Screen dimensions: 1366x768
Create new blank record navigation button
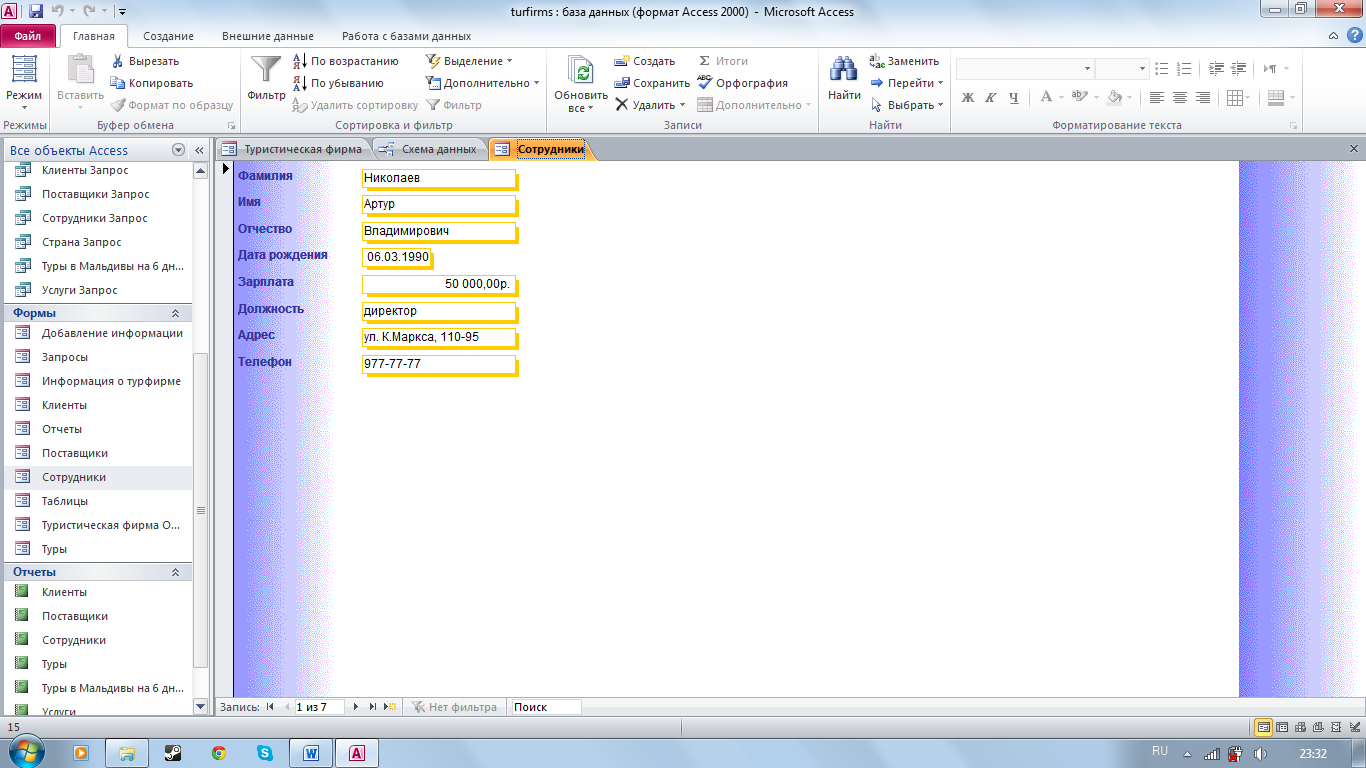pos(390,707)
